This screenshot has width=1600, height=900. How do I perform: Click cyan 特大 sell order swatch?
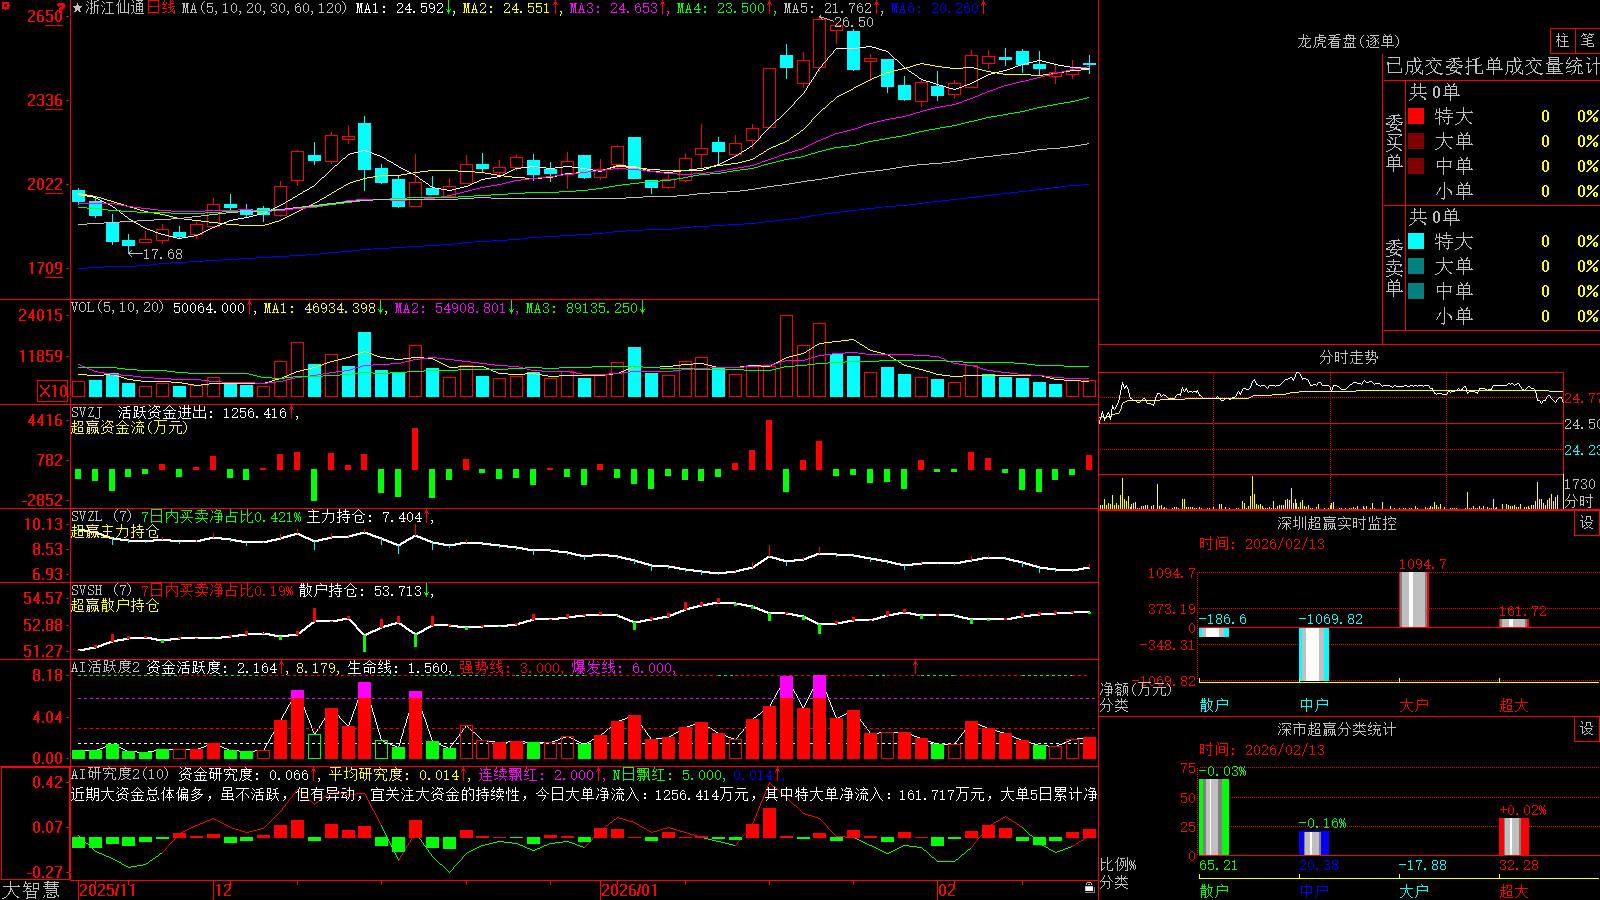pyautogui.click(x=1416, y=241)
